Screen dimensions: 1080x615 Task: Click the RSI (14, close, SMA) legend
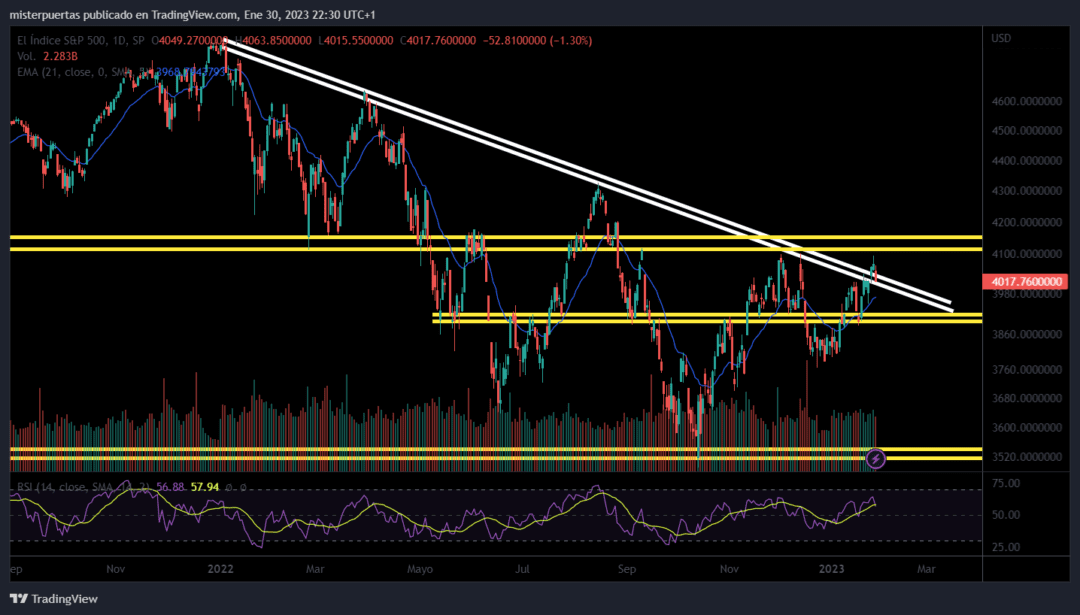(x=83, y=487)
